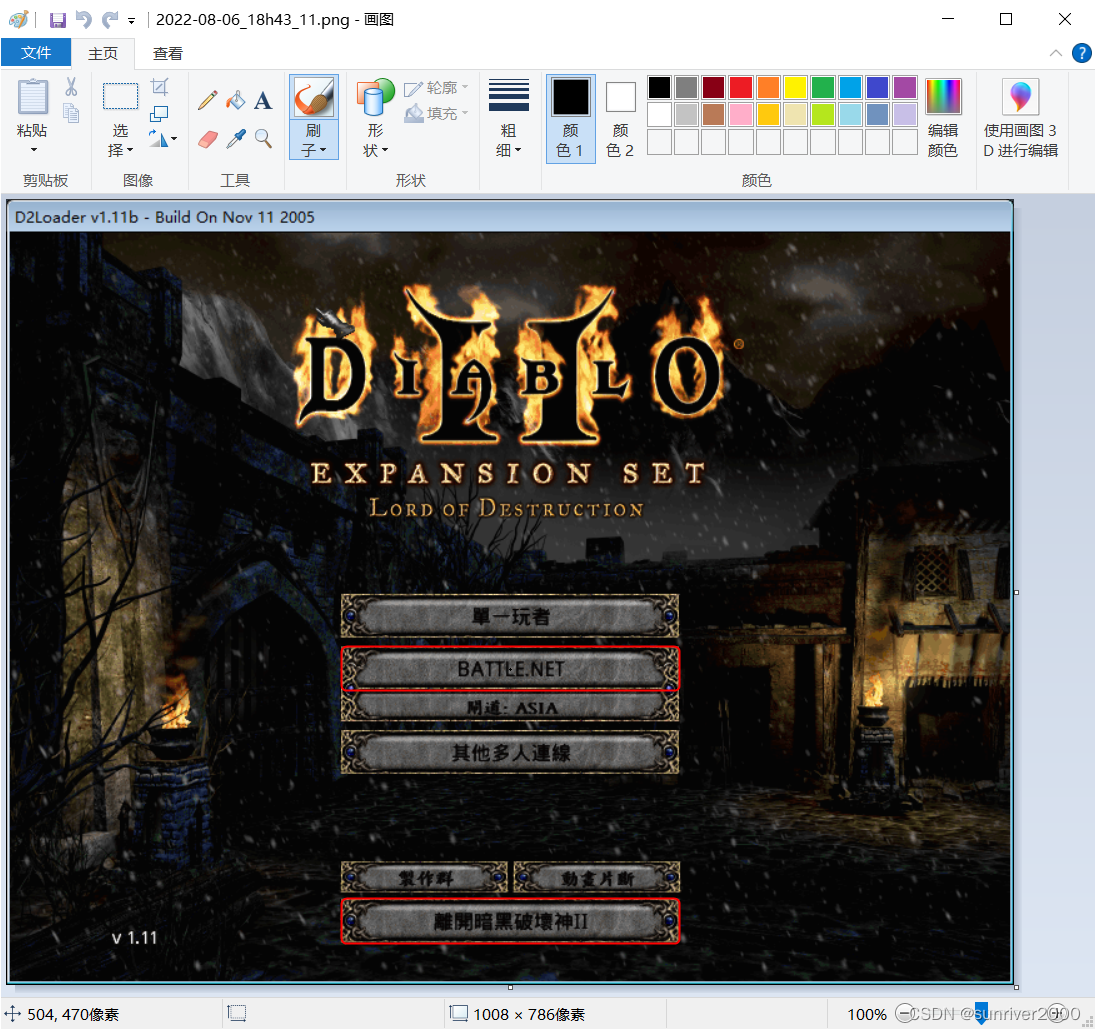Select the Color picker eyedropper tool
This screenshot has width=1096, height=1030.
click(x=236, y=138)
